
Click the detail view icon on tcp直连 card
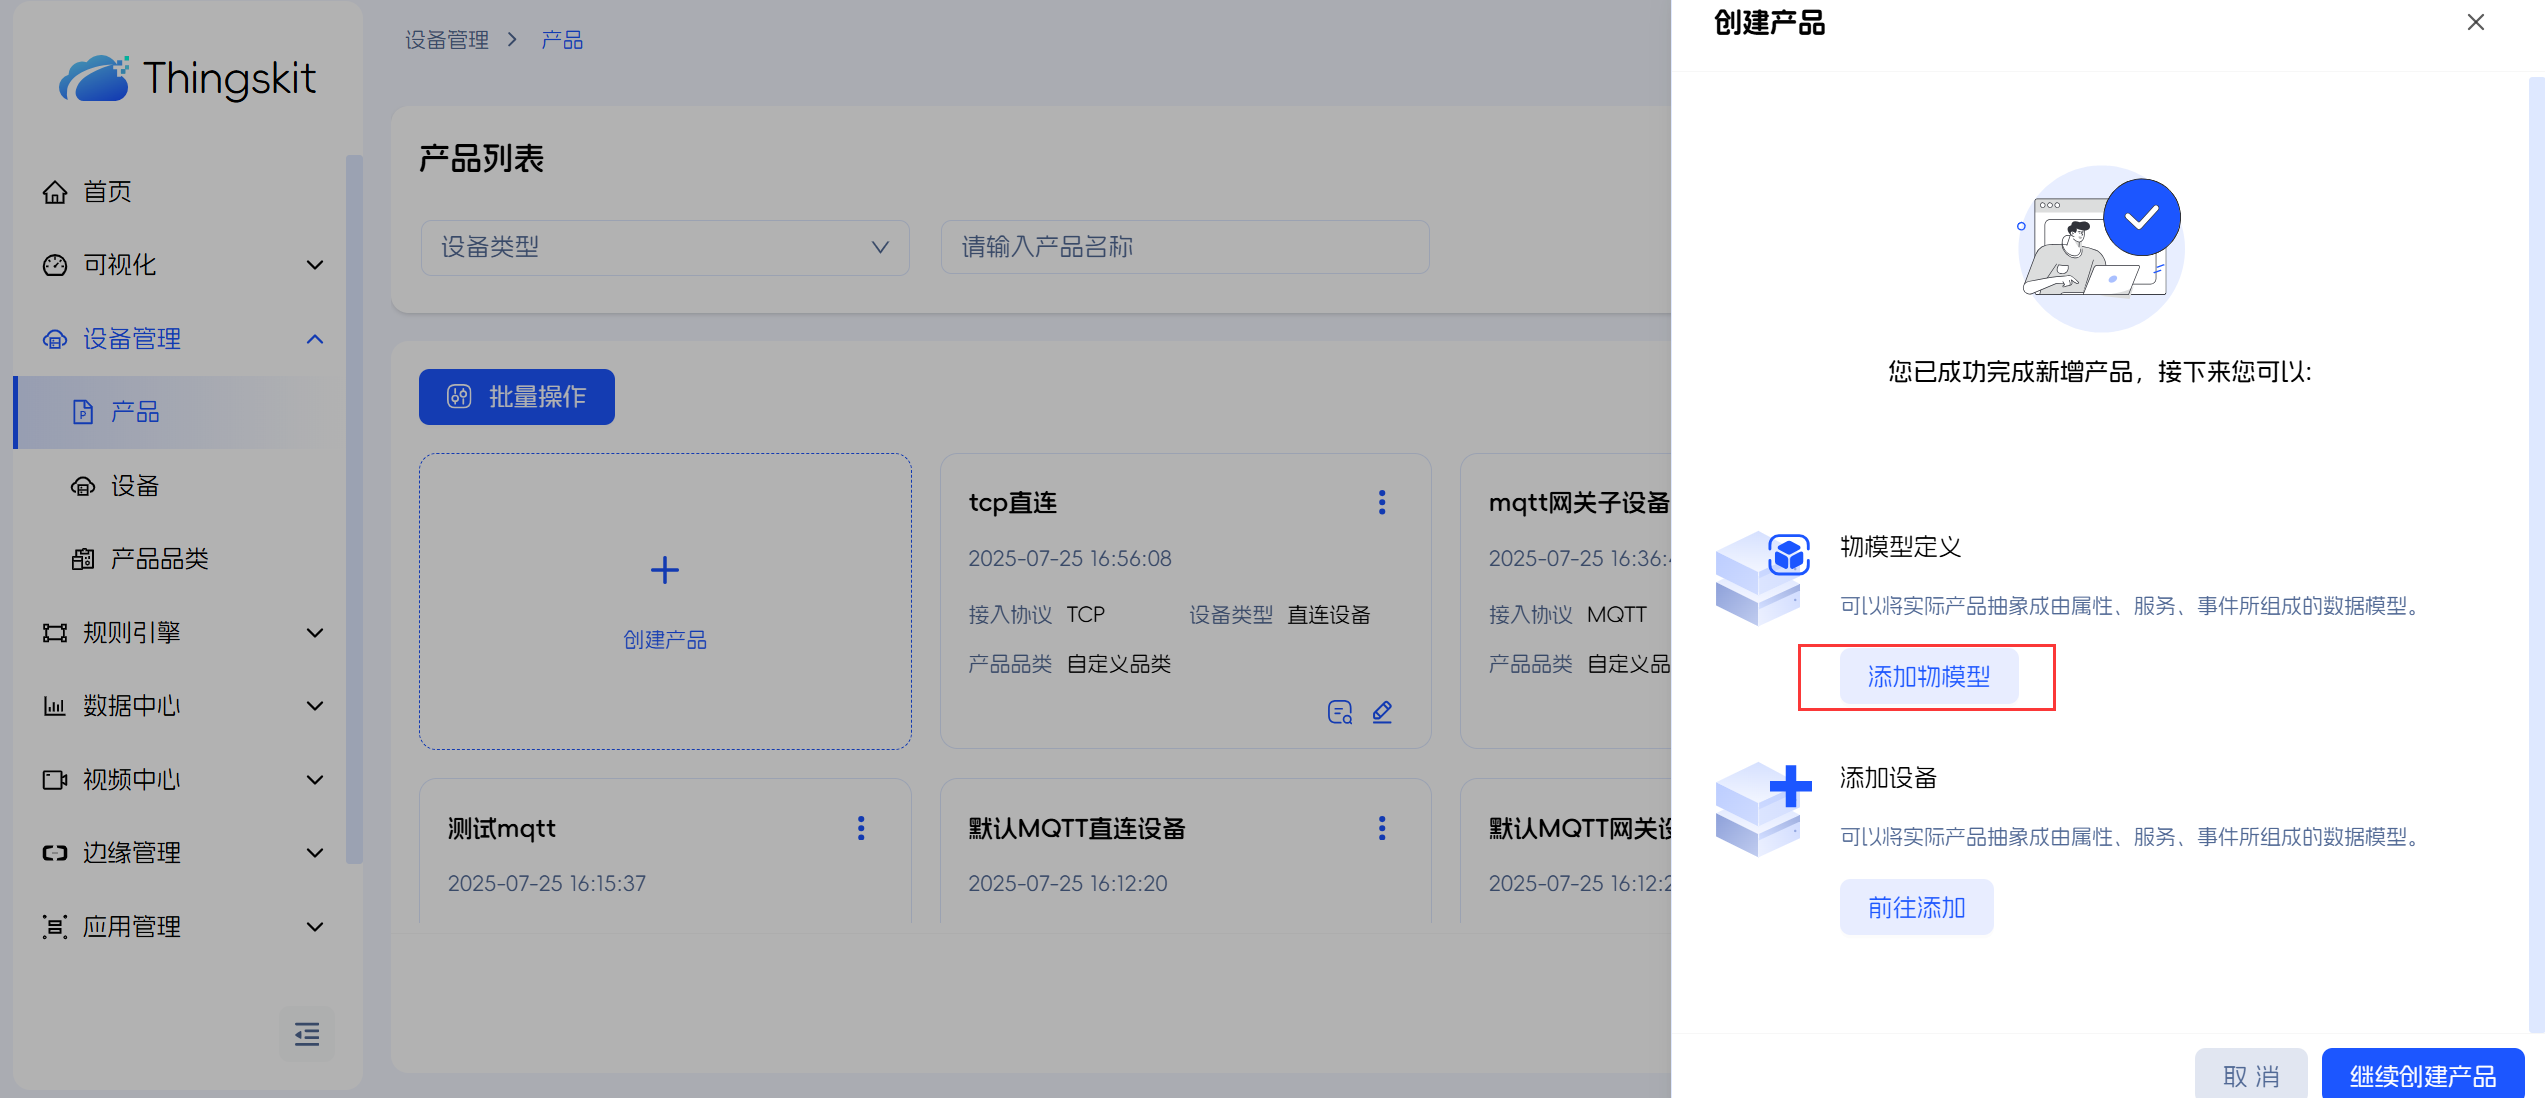(x=1339, y=712)
